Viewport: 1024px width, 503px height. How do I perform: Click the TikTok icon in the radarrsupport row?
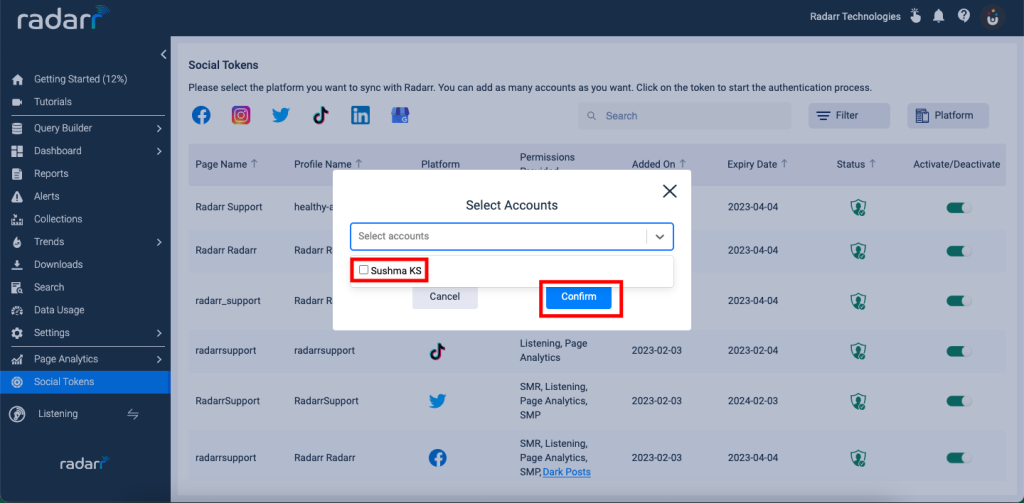(x=437, y=352)
